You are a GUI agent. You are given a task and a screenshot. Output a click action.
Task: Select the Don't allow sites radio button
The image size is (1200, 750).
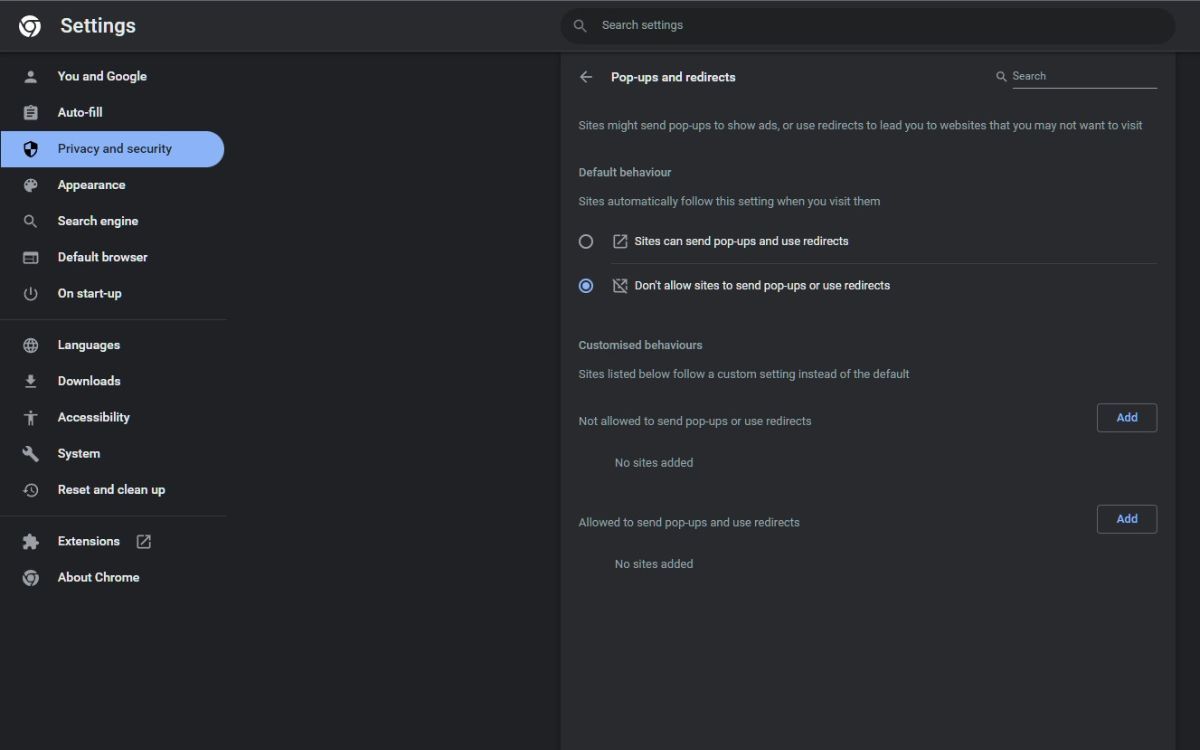tap(585, 285)
